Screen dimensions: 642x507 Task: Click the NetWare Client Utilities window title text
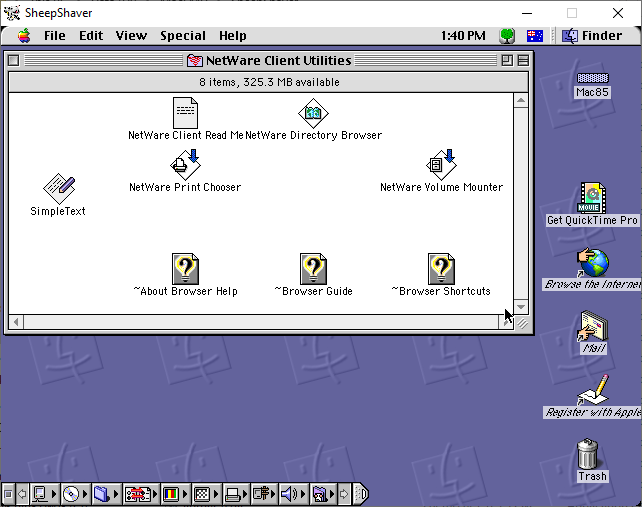click(x=278, y=61)
